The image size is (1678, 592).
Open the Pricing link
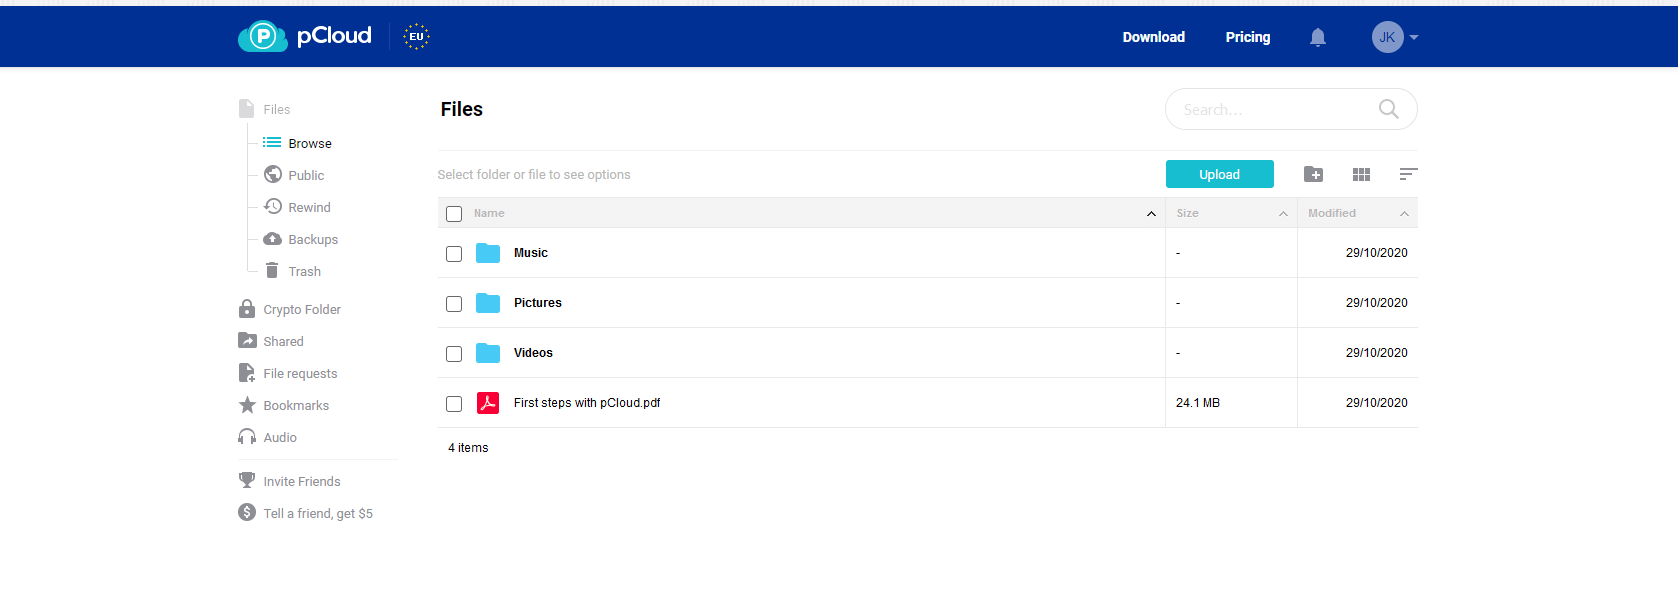point(1248,37)
